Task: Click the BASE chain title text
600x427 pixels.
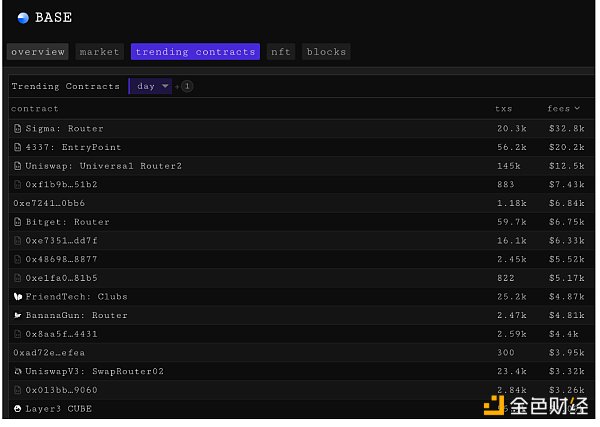Action: pyautogui.click(x=54, y=18)
